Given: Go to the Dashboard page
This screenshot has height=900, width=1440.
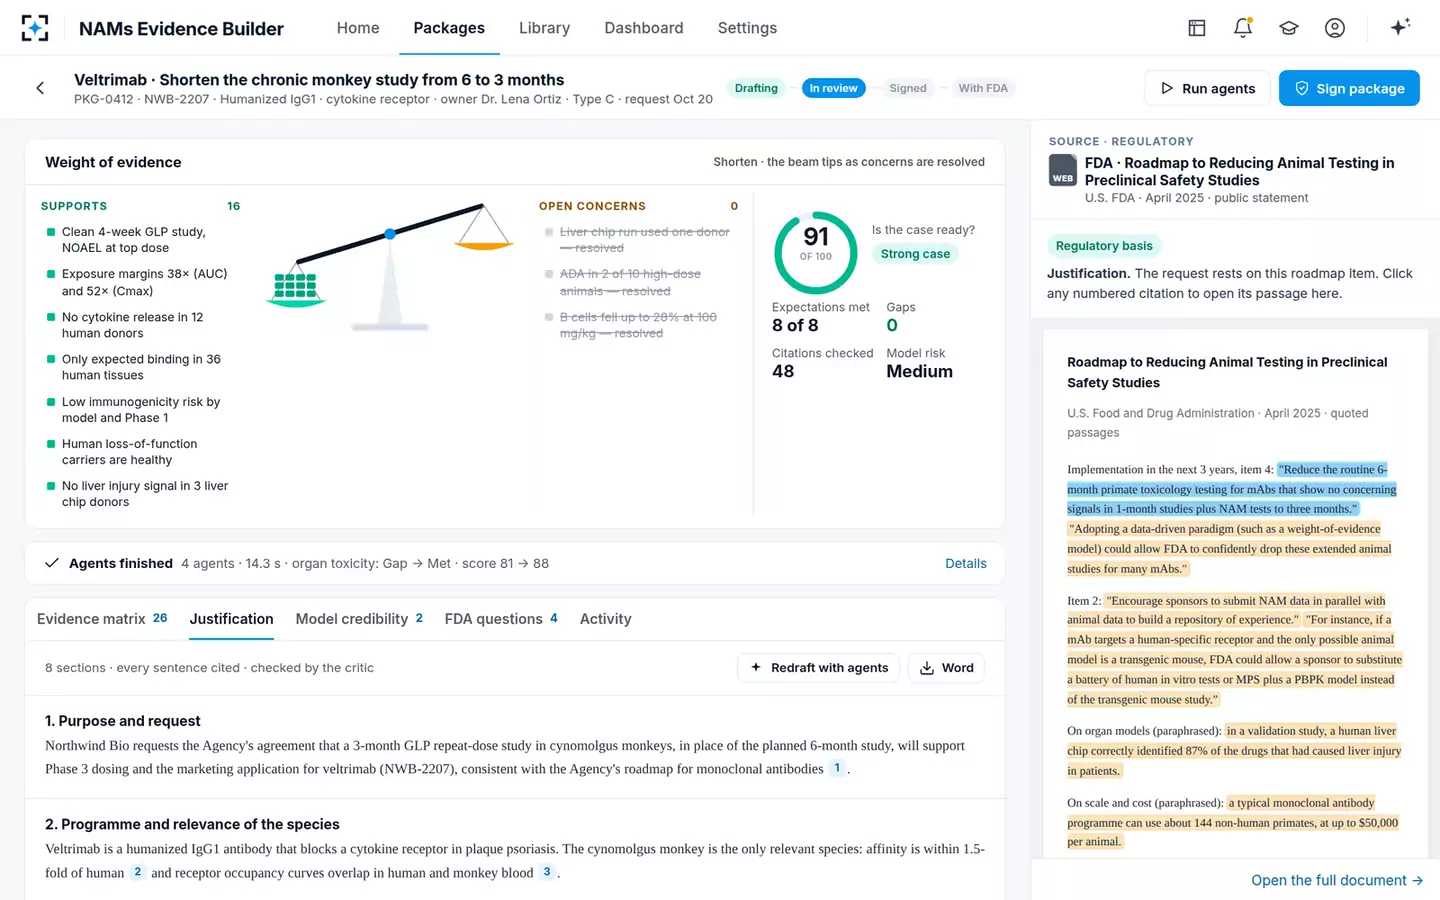Looking at the screenshot, I should click(x=644, y=28).
